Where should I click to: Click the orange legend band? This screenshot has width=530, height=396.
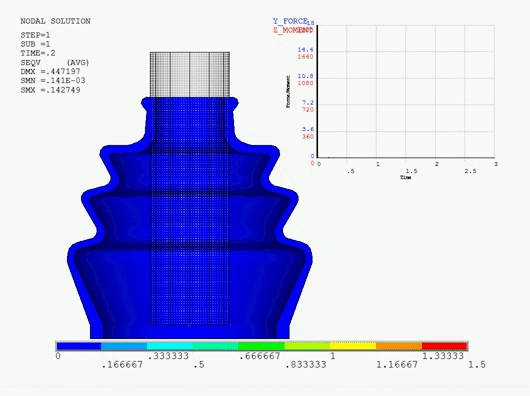click(399, 346)
